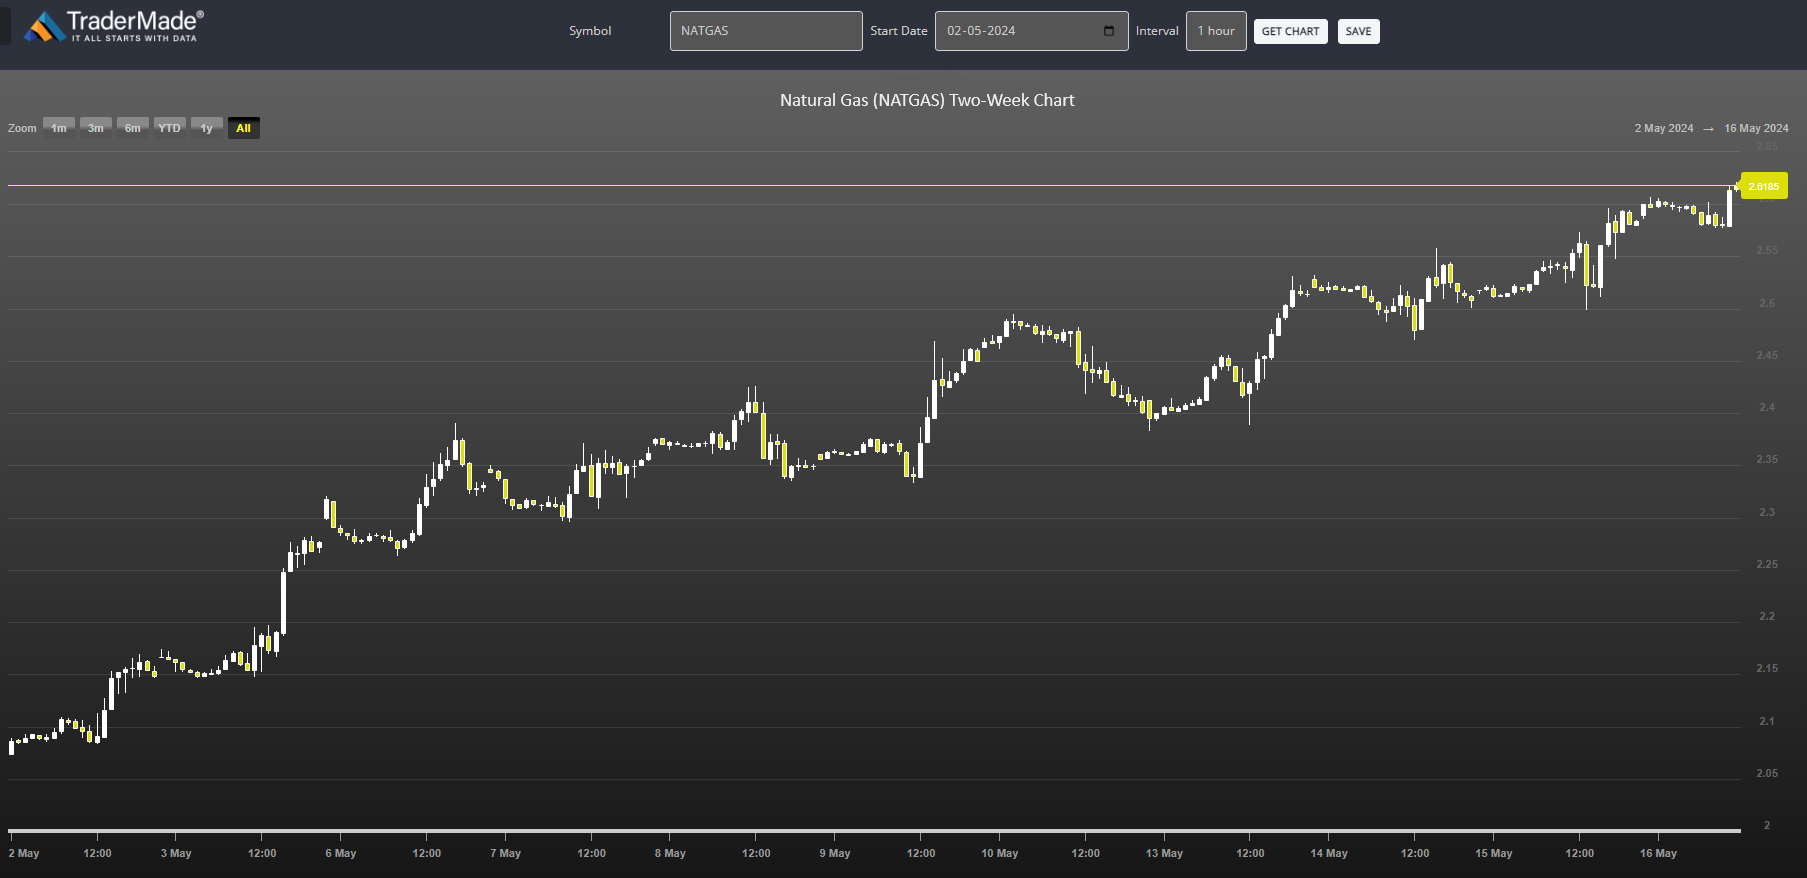Click the 10 May x-axis label
This screenshot has height=878, width=1807.
[999, 853]
